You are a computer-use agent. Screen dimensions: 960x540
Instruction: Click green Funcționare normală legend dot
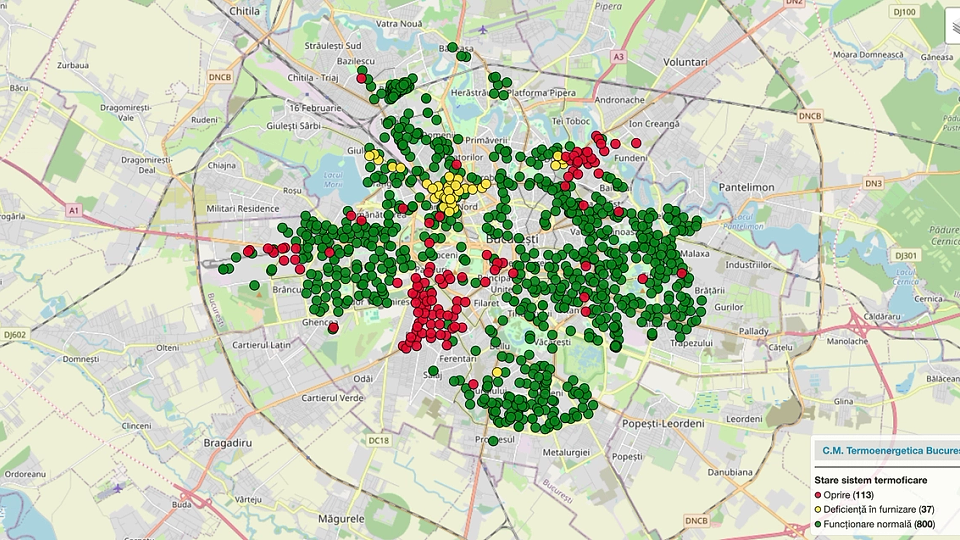point(818,525)
